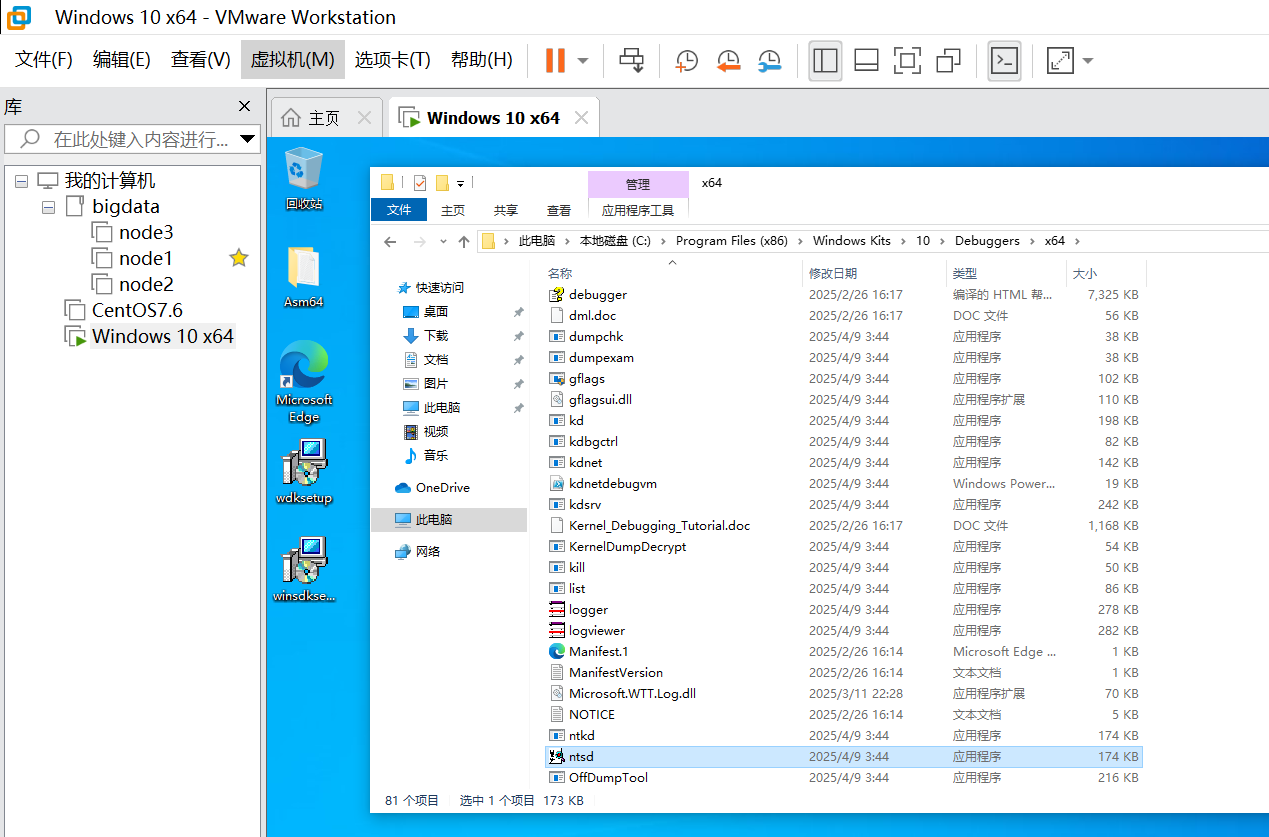Close the 主页 tab

coord(364,118)
